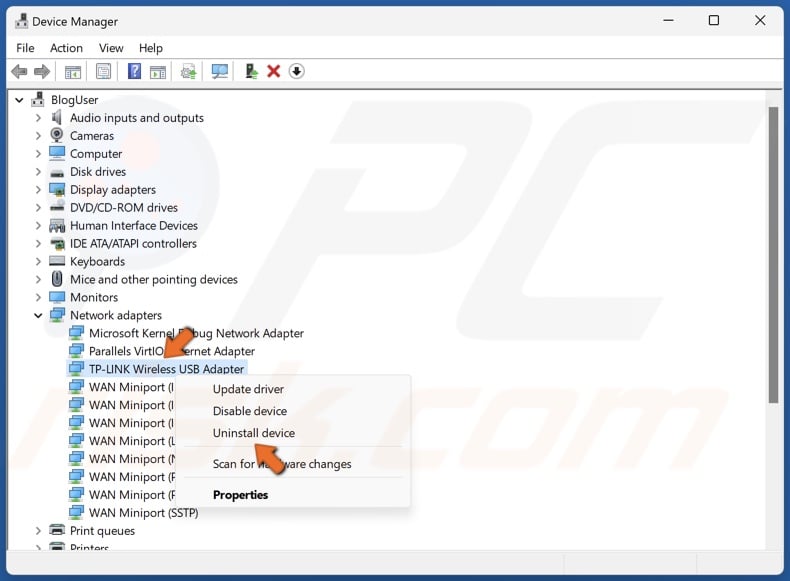
Task: Click the WAN Miniport (SSTP) adapter icon
Action: click(x=76, y=512)
